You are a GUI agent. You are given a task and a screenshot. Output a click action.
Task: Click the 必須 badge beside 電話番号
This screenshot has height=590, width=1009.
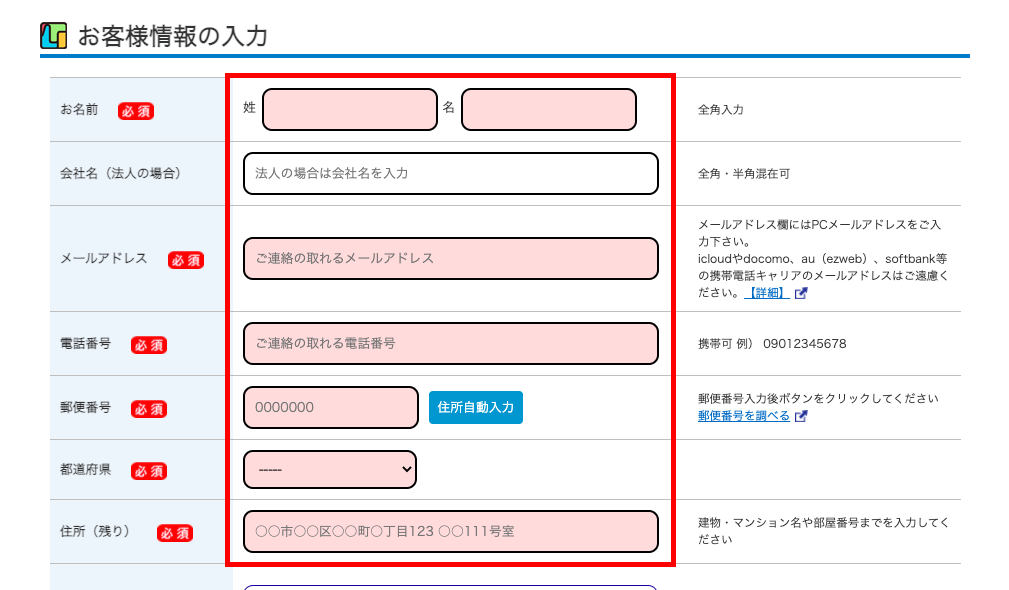(x=149, y=345)
